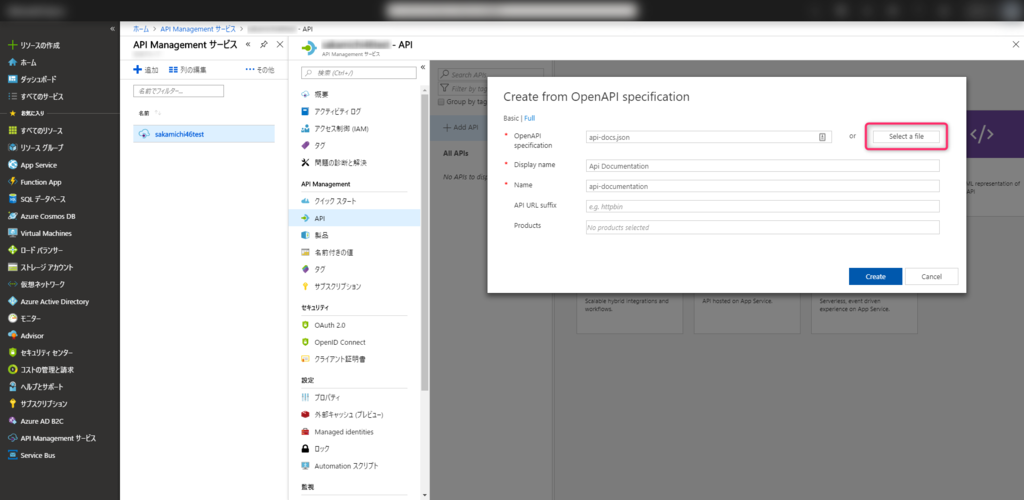The width and height of the screenshot is (1024, 500).
Task: Select the sakamichi46test service row
Action: click(x=204, y=134)
